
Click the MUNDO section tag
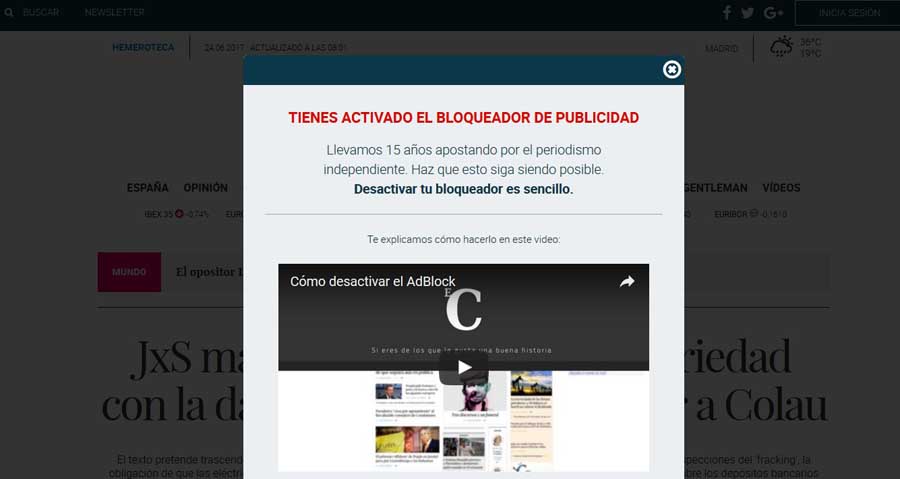tap(129, 272)
